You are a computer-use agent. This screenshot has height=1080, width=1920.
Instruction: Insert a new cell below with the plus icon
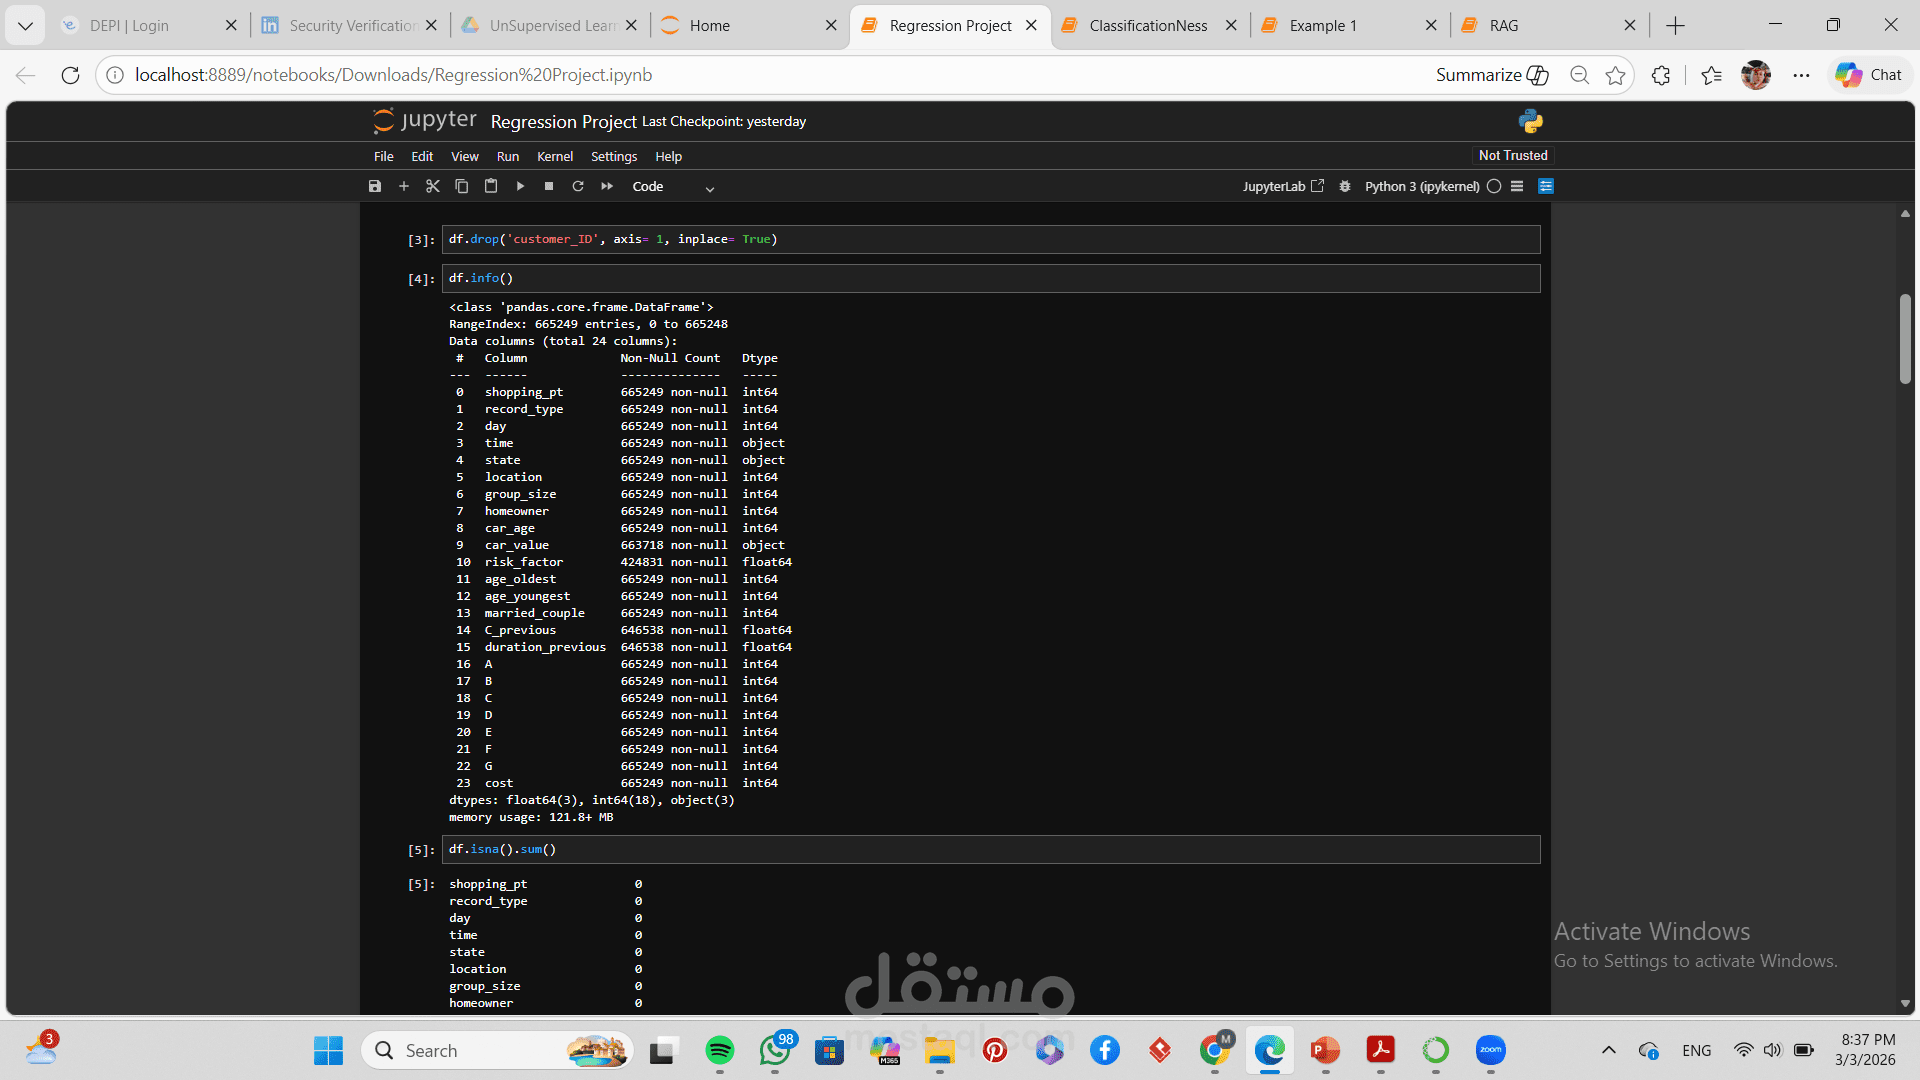404,186
